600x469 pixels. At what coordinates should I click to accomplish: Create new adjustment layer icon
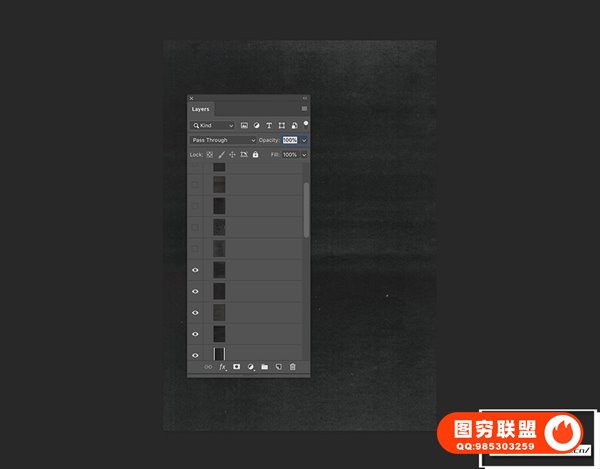point(251,367)
